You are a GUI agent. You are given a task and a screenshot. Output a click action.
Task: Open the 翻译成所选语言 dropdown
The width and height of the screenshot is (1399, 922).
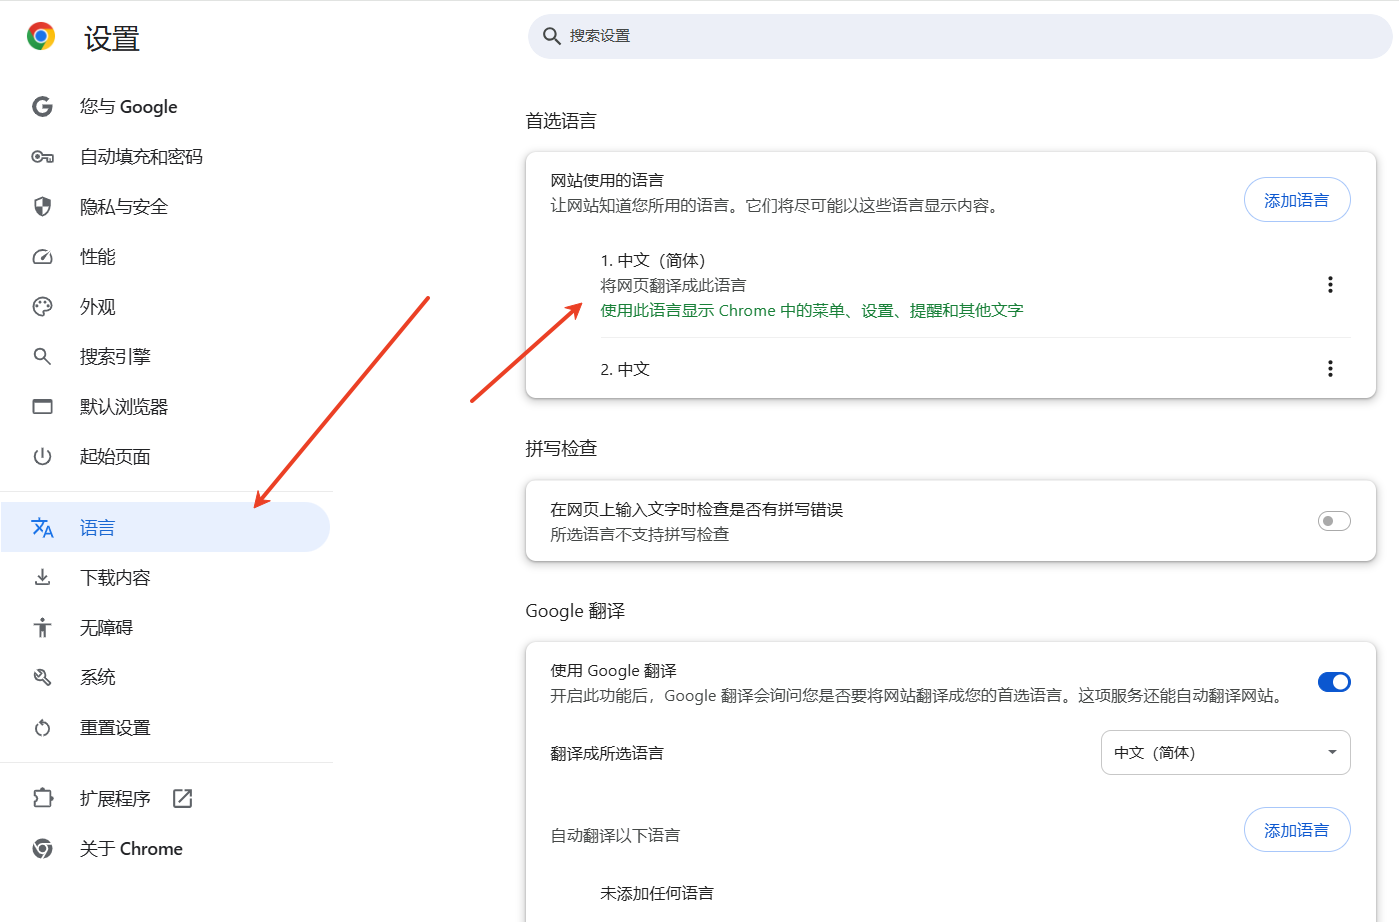[x=1225, y=753]
